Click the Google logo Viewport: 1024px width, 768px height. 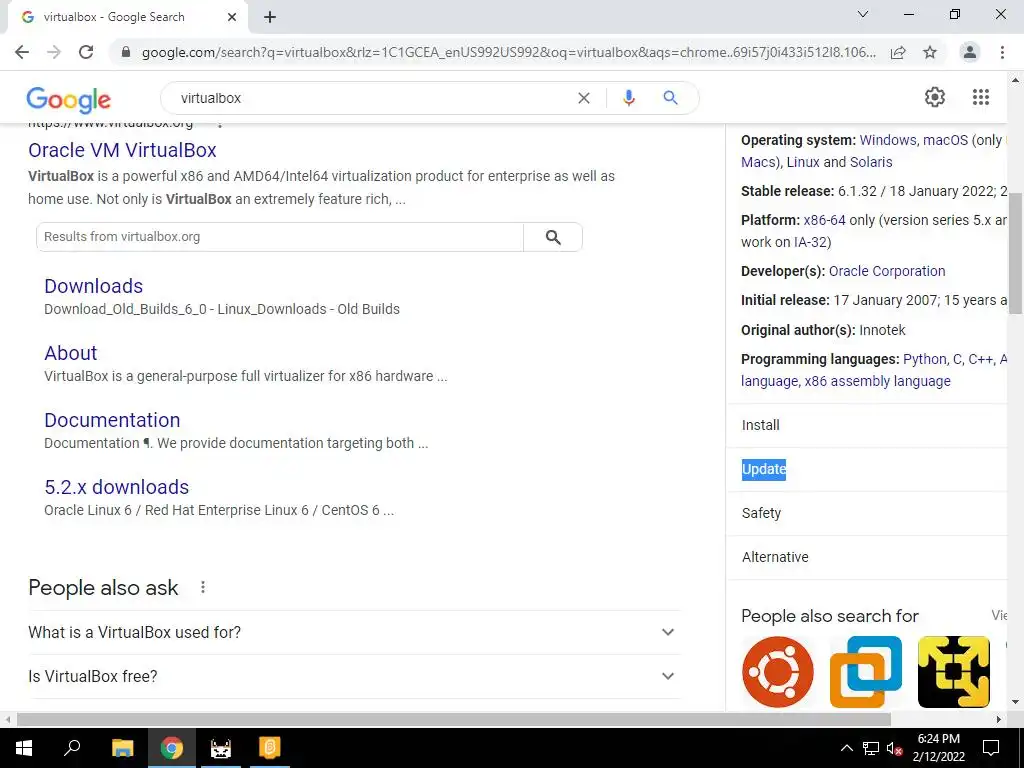click(69, 99)
